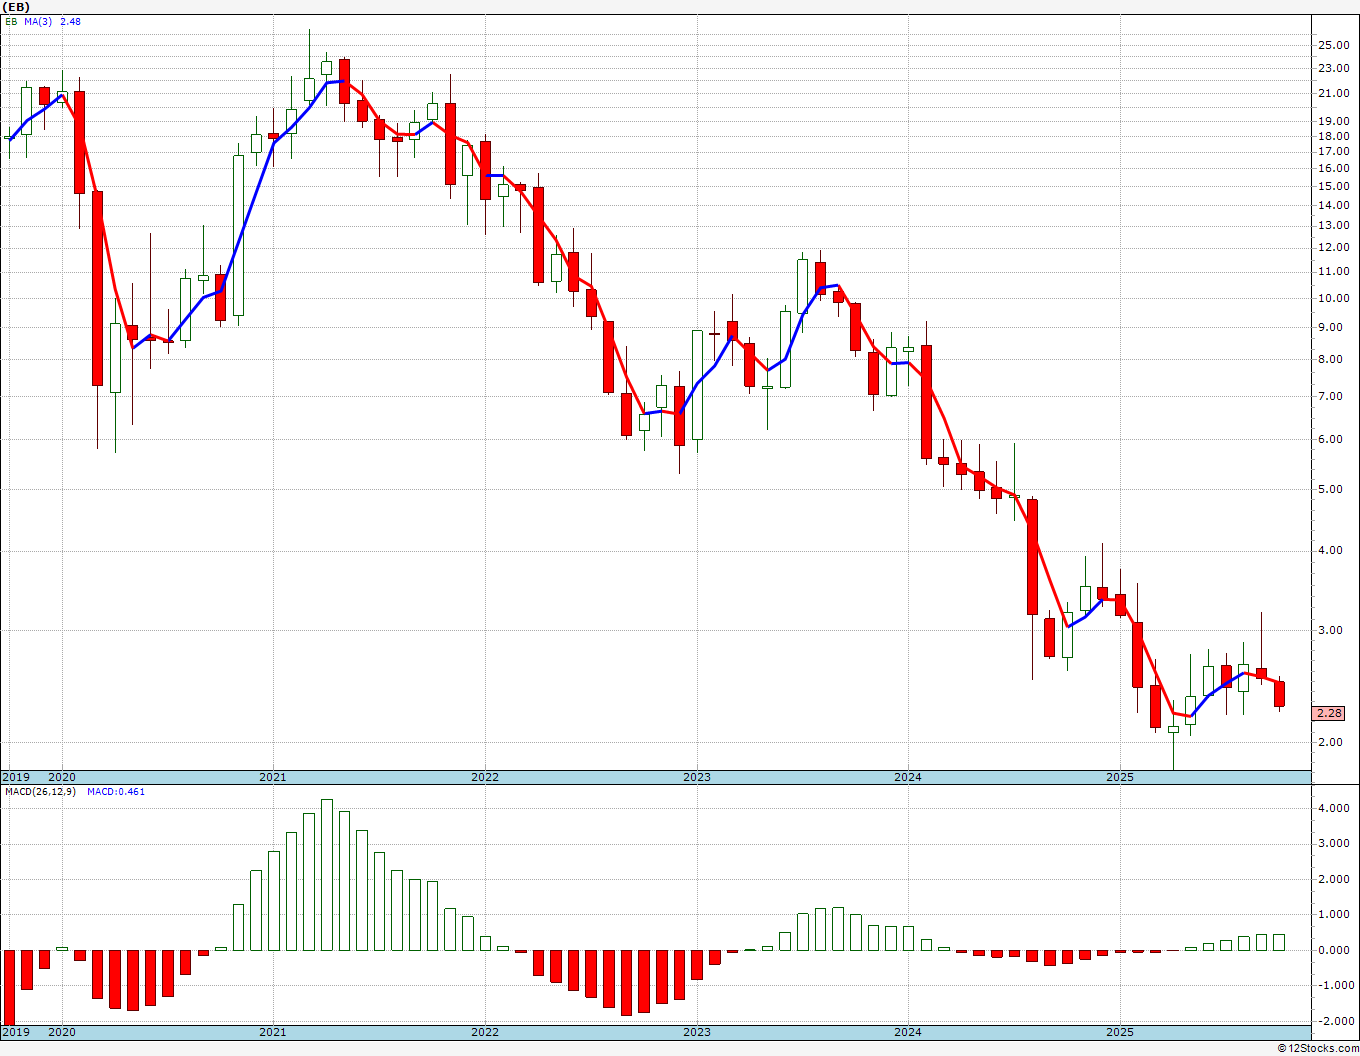Screen dimensions: 1360x1056
Task: Select the 15.00 price axis label
Action: [x=1333, y=187]
